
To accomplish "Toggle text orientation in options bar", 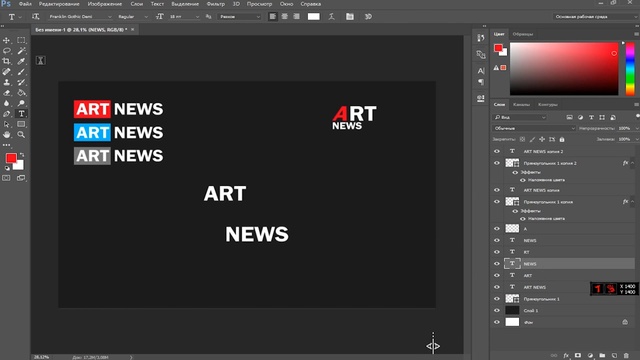I will click(x=36, y=17).
